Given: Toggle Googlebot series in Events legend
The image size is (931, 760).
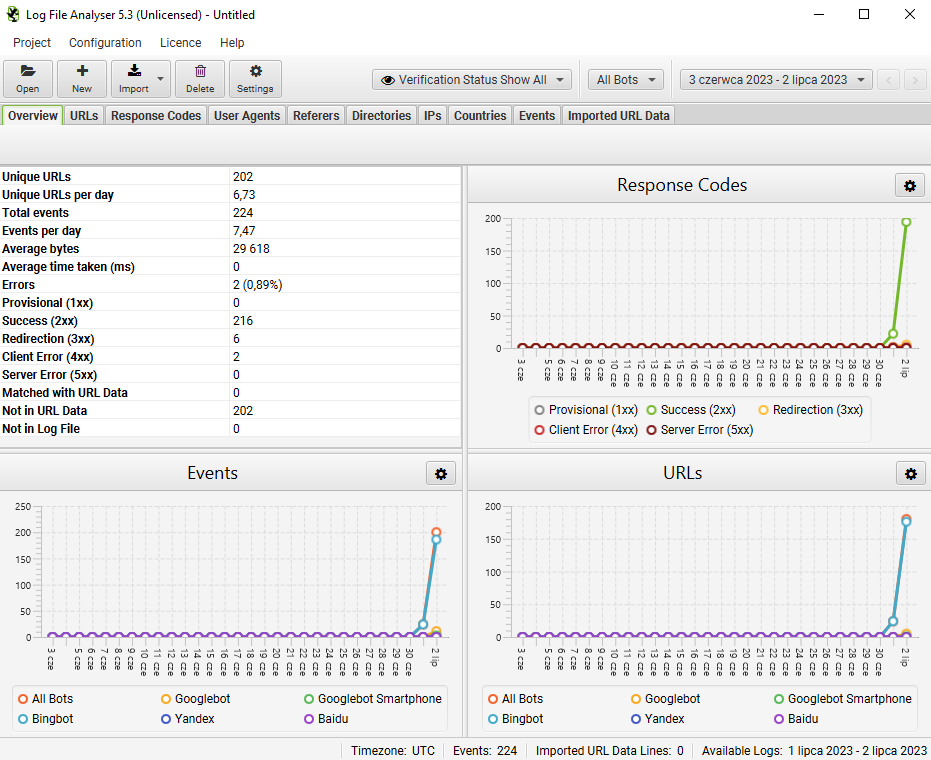Looking at the screenshot, I should [x=195, y=699].
